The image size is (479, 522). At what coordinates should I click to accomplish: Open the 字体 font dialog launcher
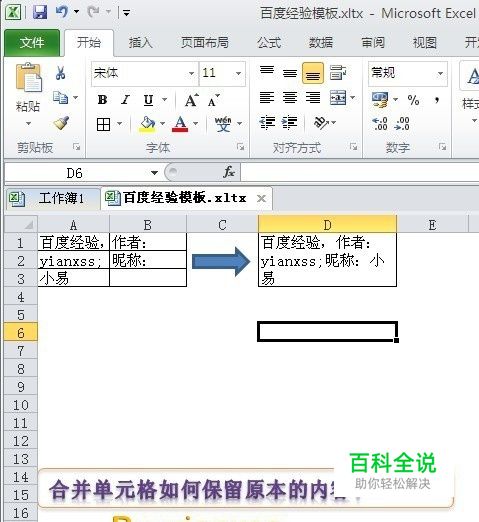coord(240,147)
